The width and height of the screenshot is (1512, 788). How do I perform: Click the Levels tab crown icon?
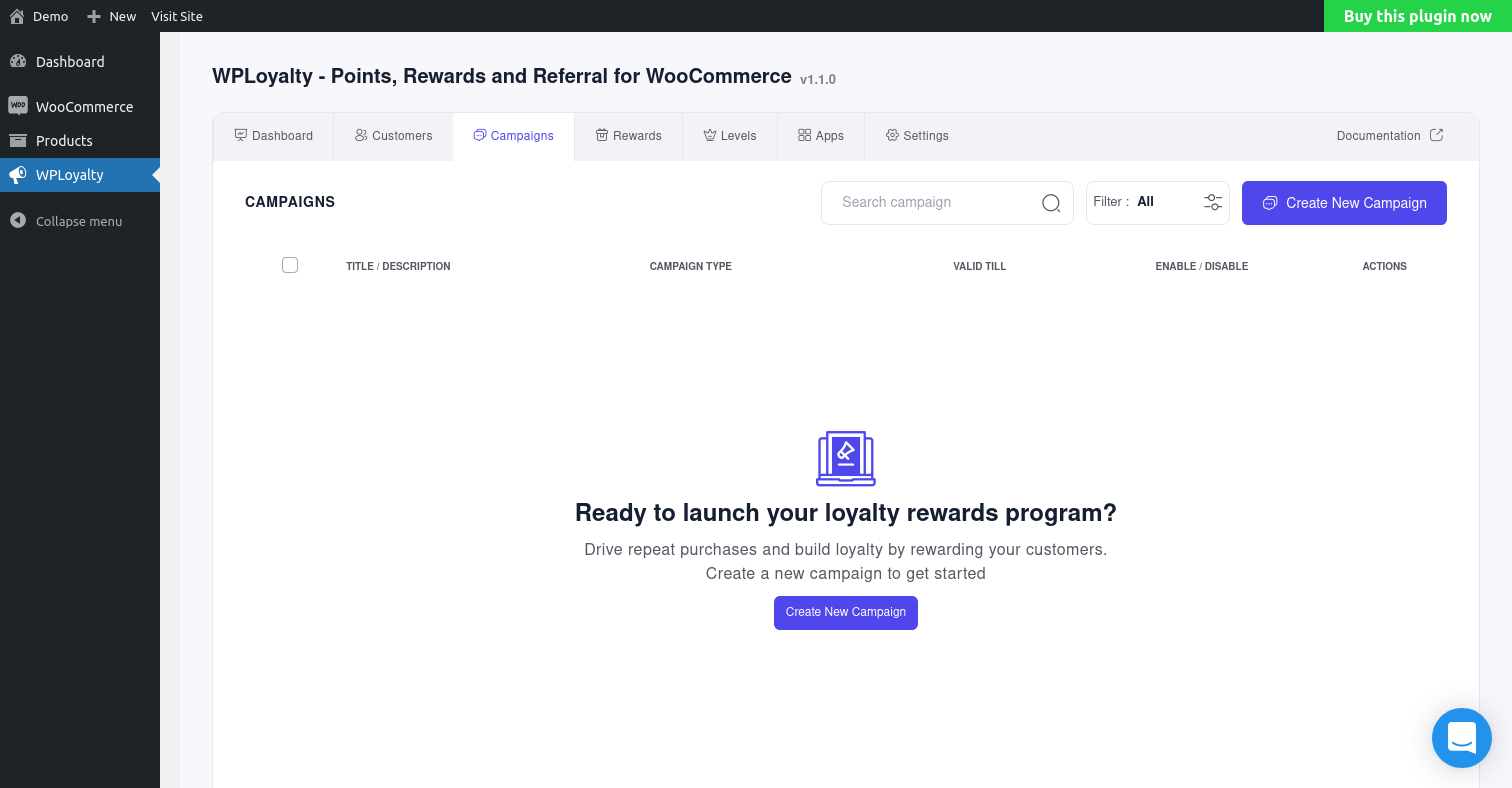point(710,135)
